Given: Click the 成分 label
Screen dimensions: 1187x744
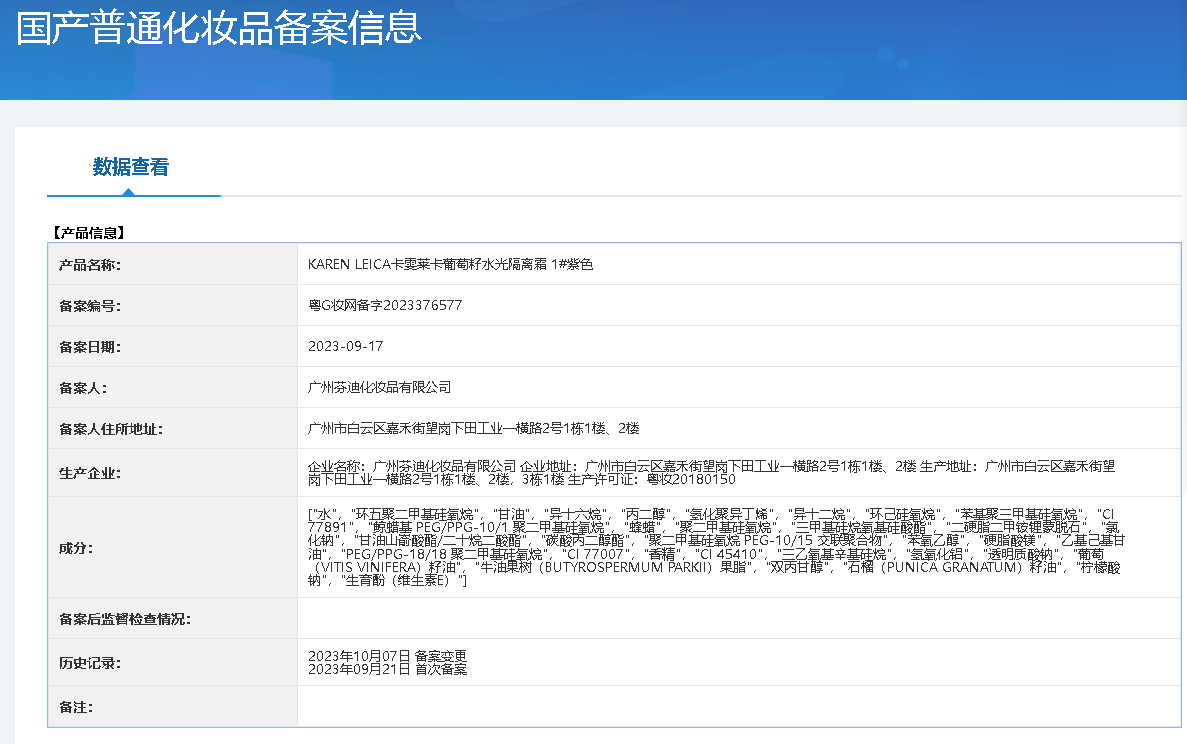Looking at the screenshot, I should (76, 548).
